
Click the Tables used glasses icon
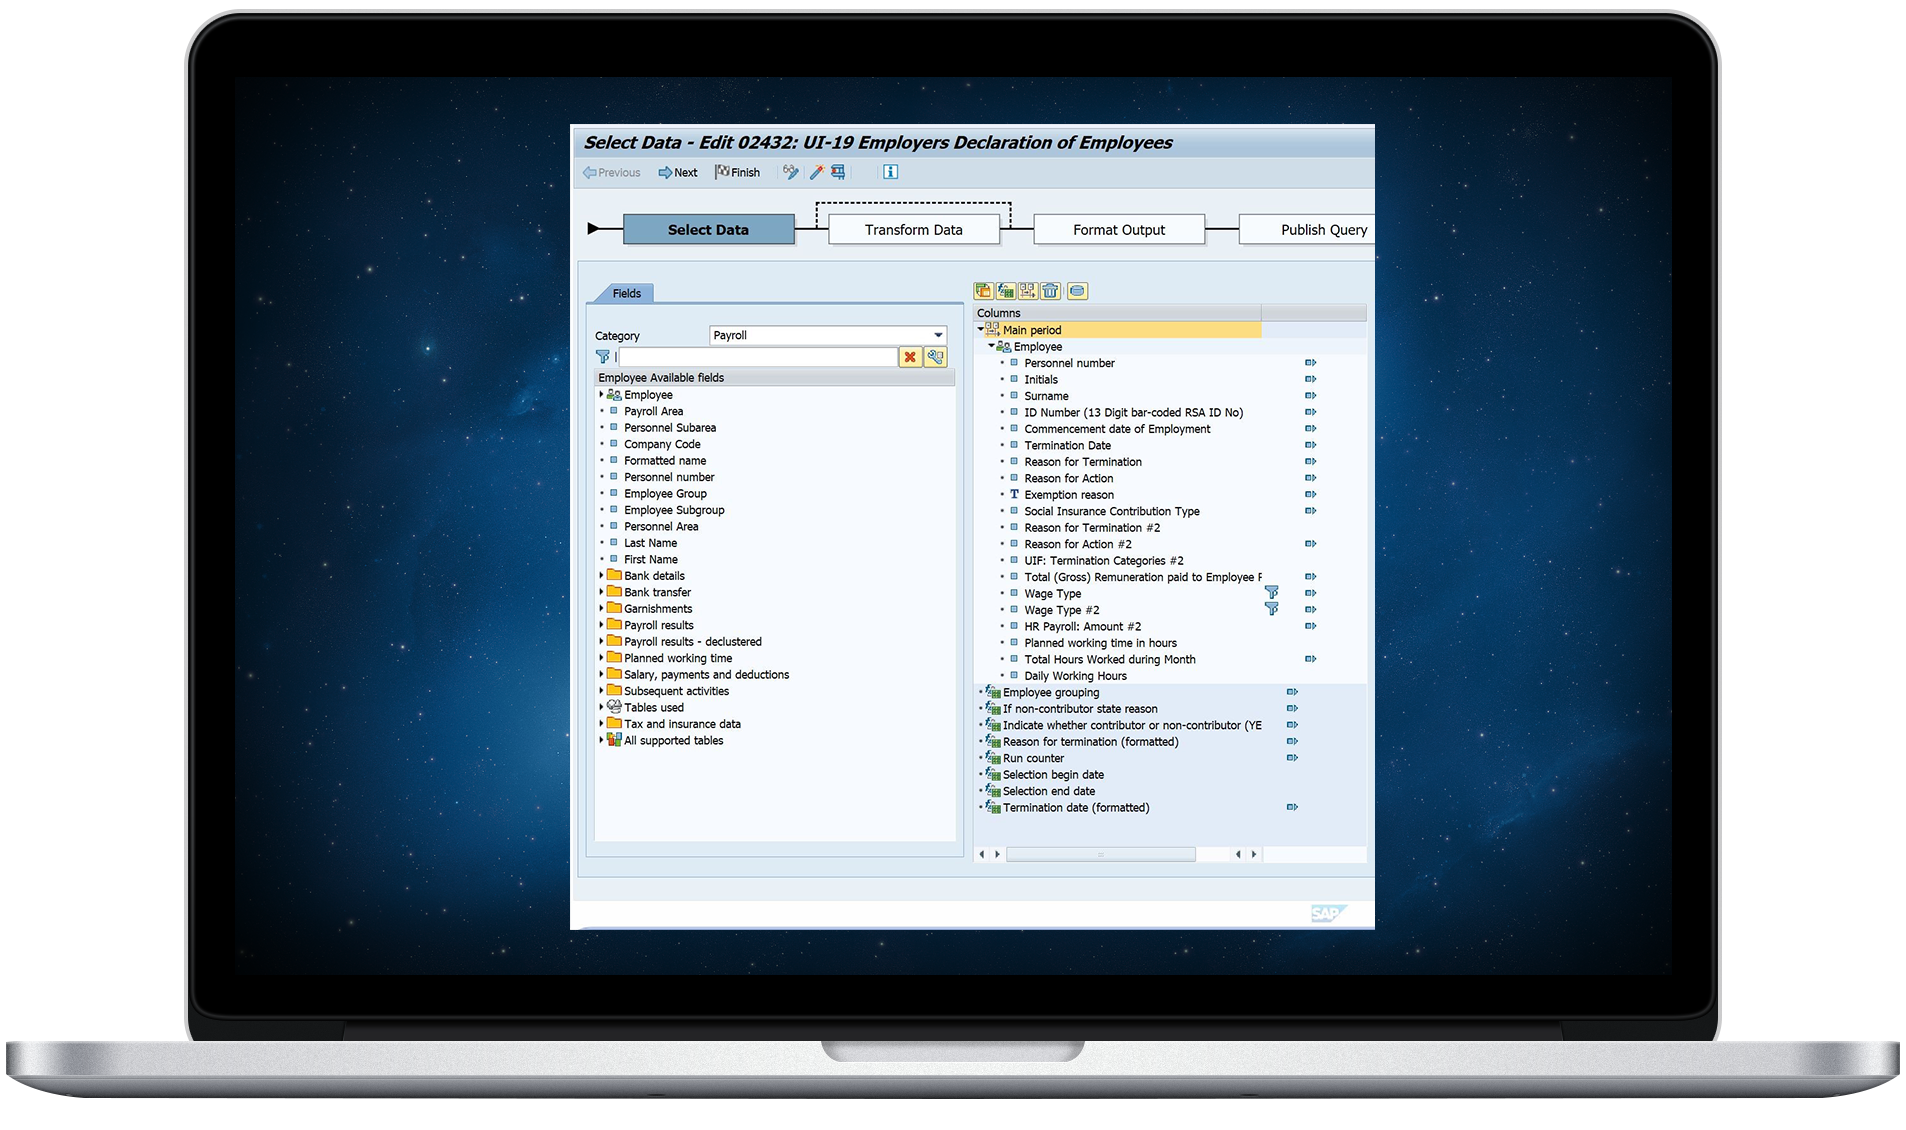[x=614, y=707]
